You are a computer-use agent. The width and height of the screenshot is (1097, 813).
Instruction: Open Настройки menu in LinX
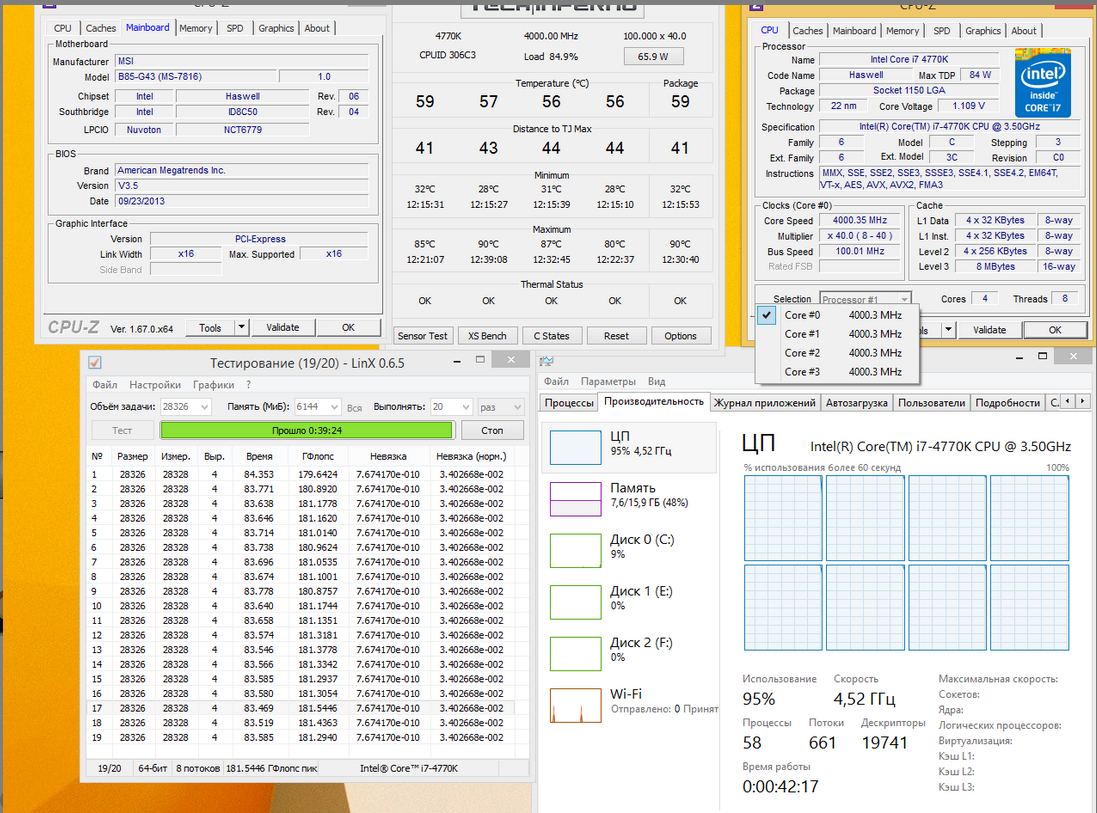(x=155, y=385)
